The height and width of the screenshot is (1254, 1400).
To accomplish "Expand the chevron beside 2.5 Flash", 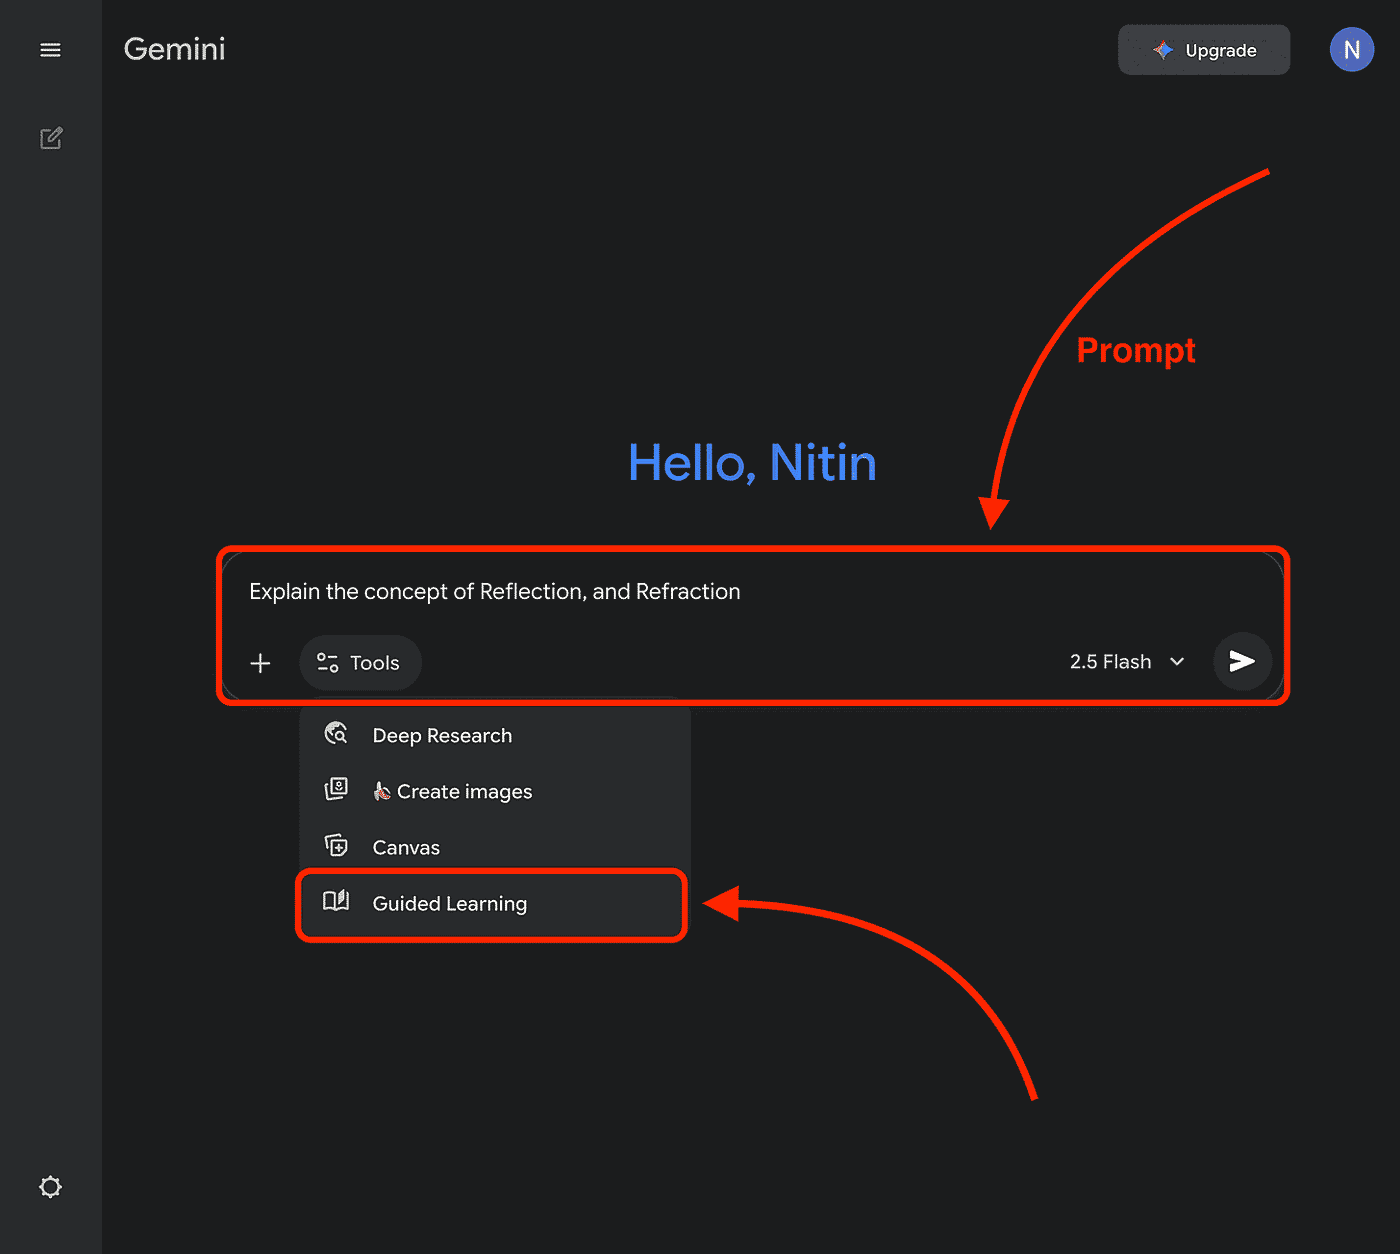I will (1177, 662).
